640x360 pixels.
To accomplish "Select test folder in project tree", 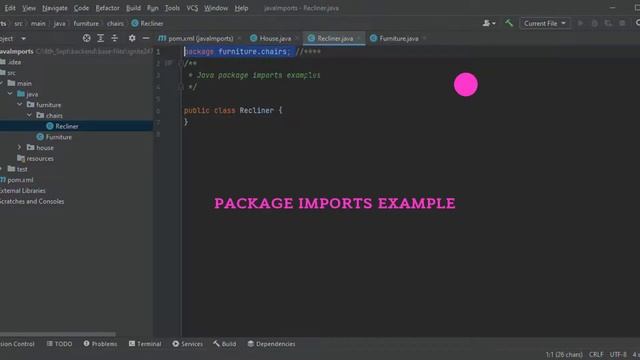I will 22,169.
